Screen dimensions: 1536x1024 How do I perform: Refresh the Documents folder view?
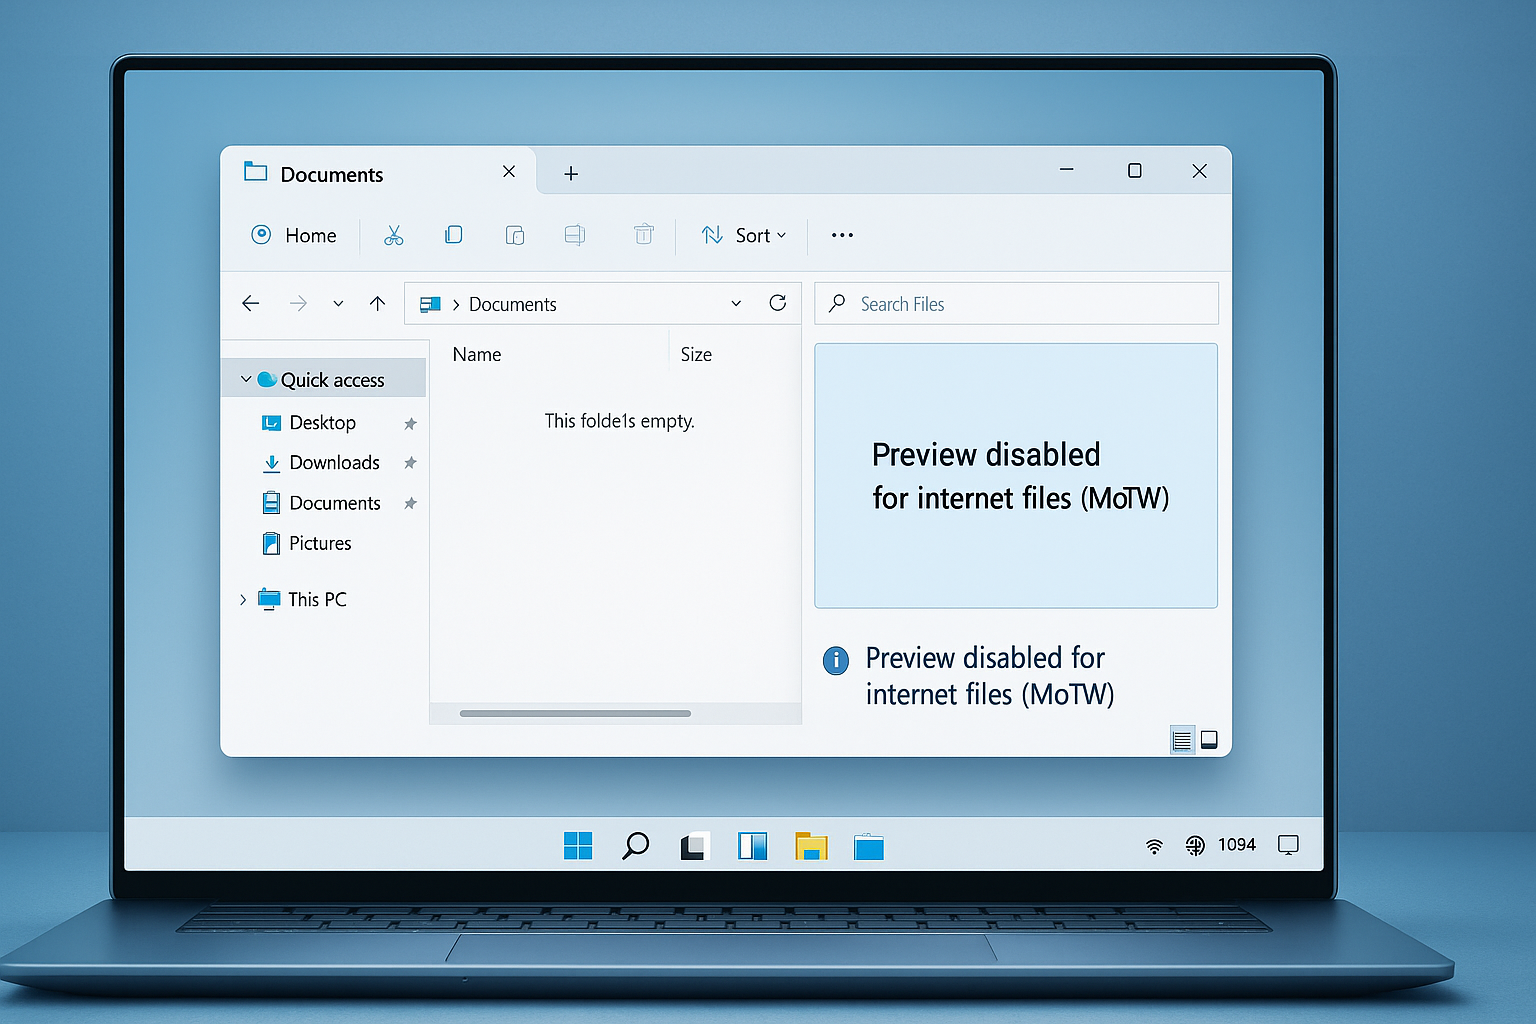click(777, 303)
